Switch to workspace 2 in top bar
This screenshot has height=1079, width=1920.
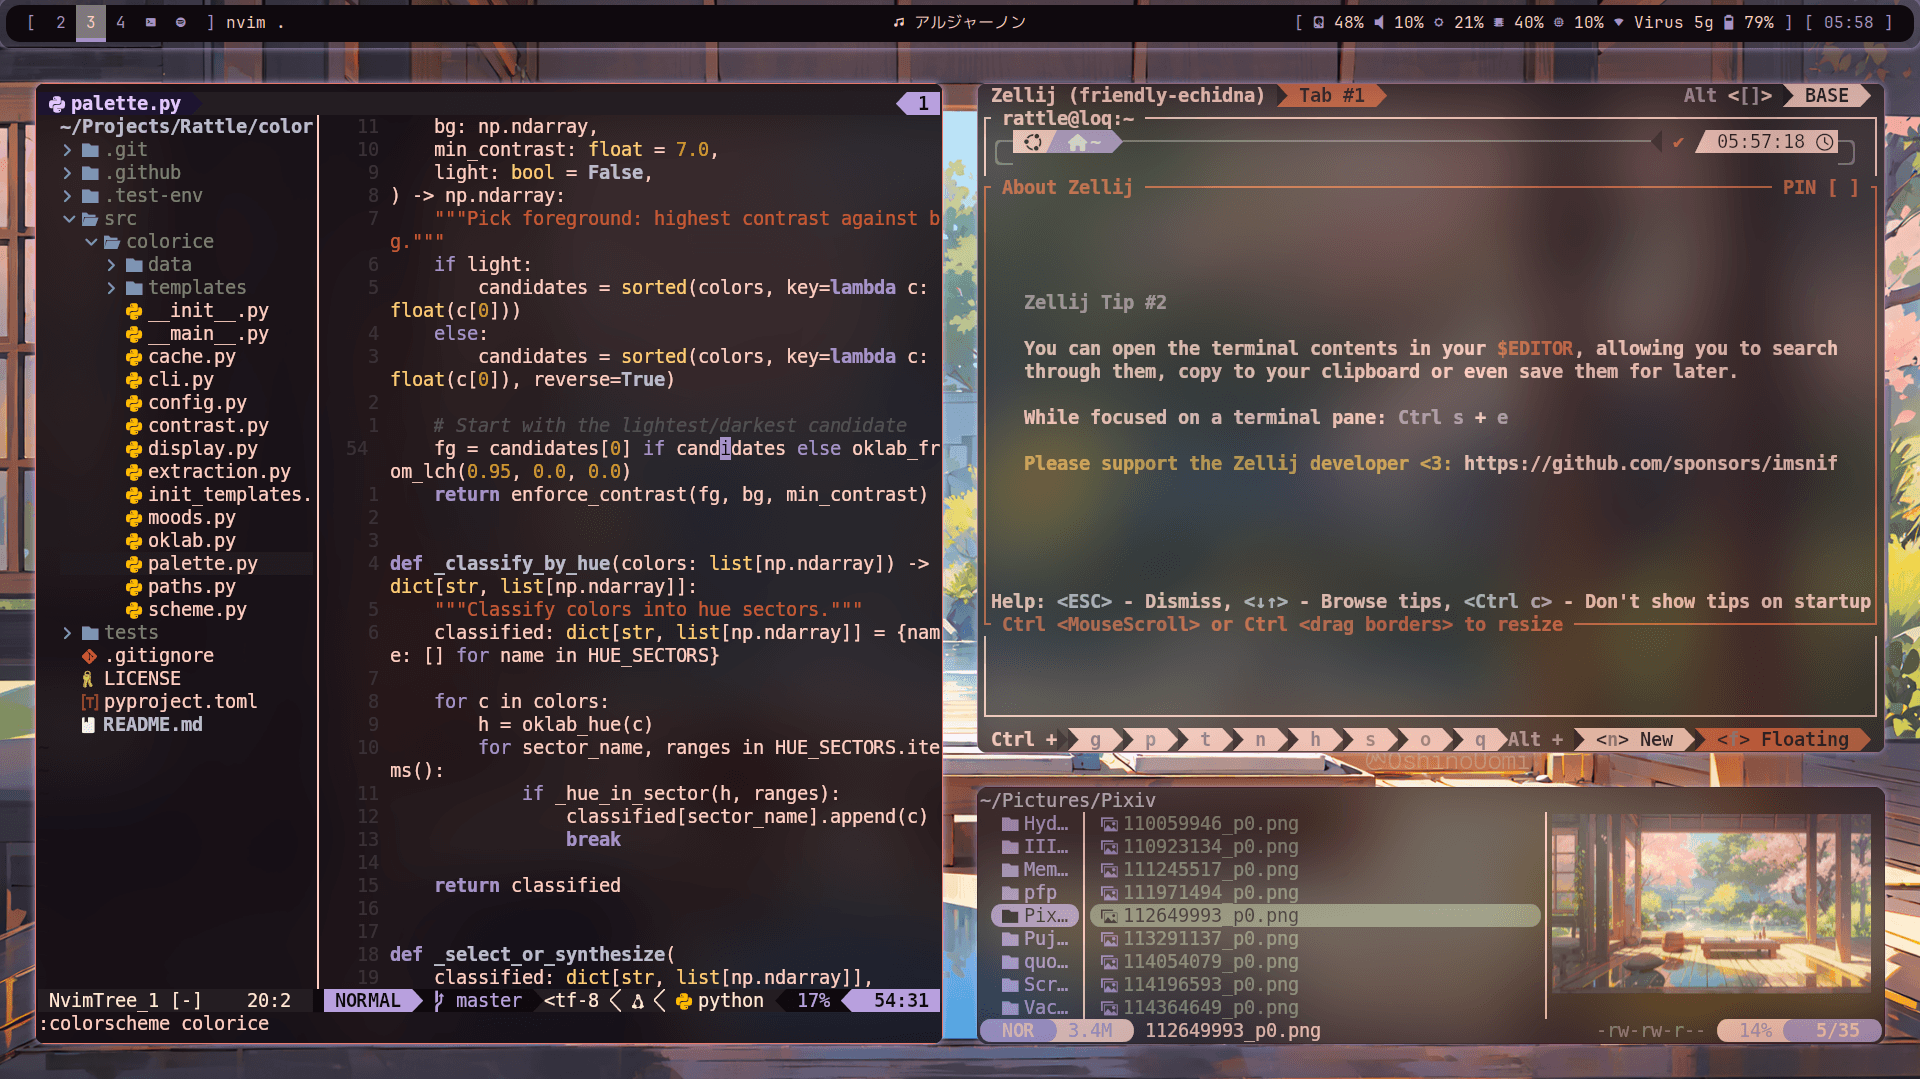60,22
